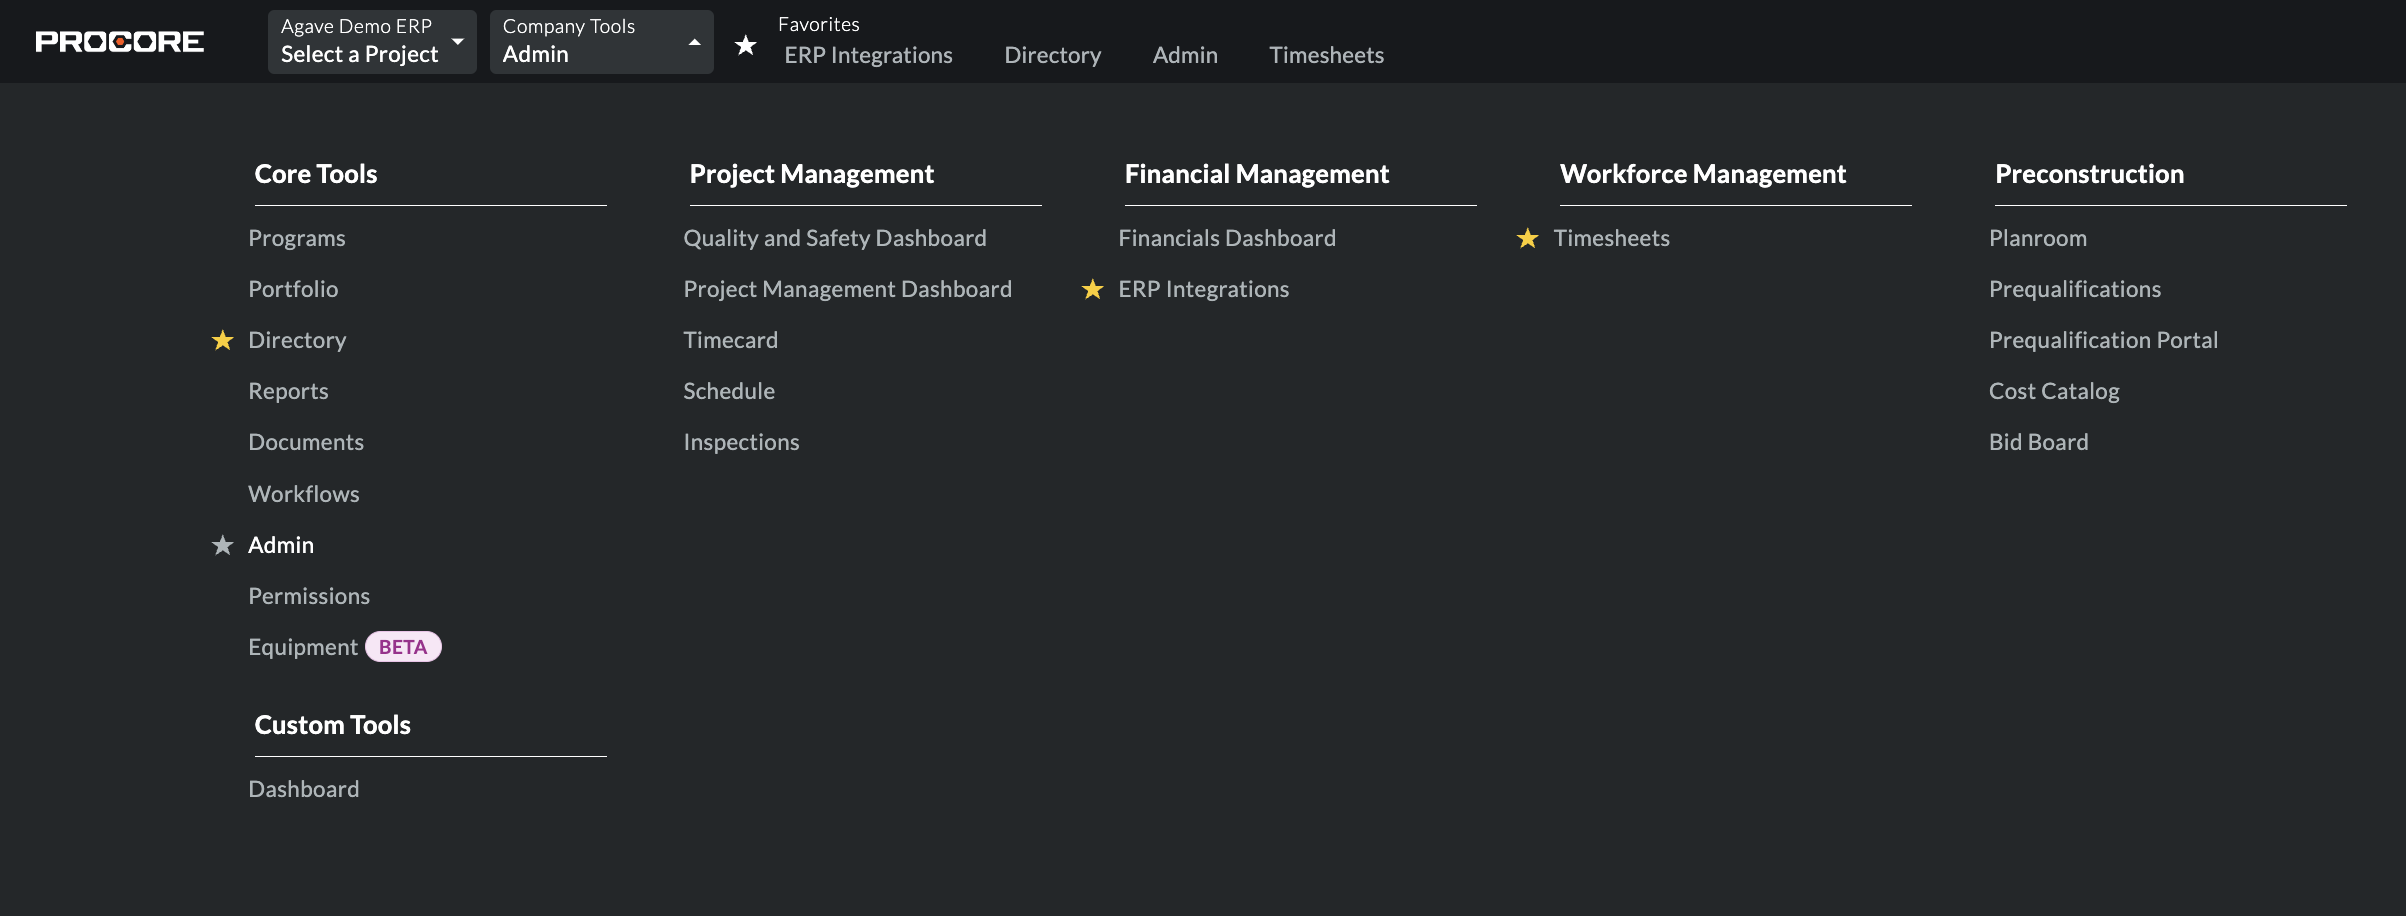Open the Documents tool
Screen dimensions: 2406x916
pos(306,442)
